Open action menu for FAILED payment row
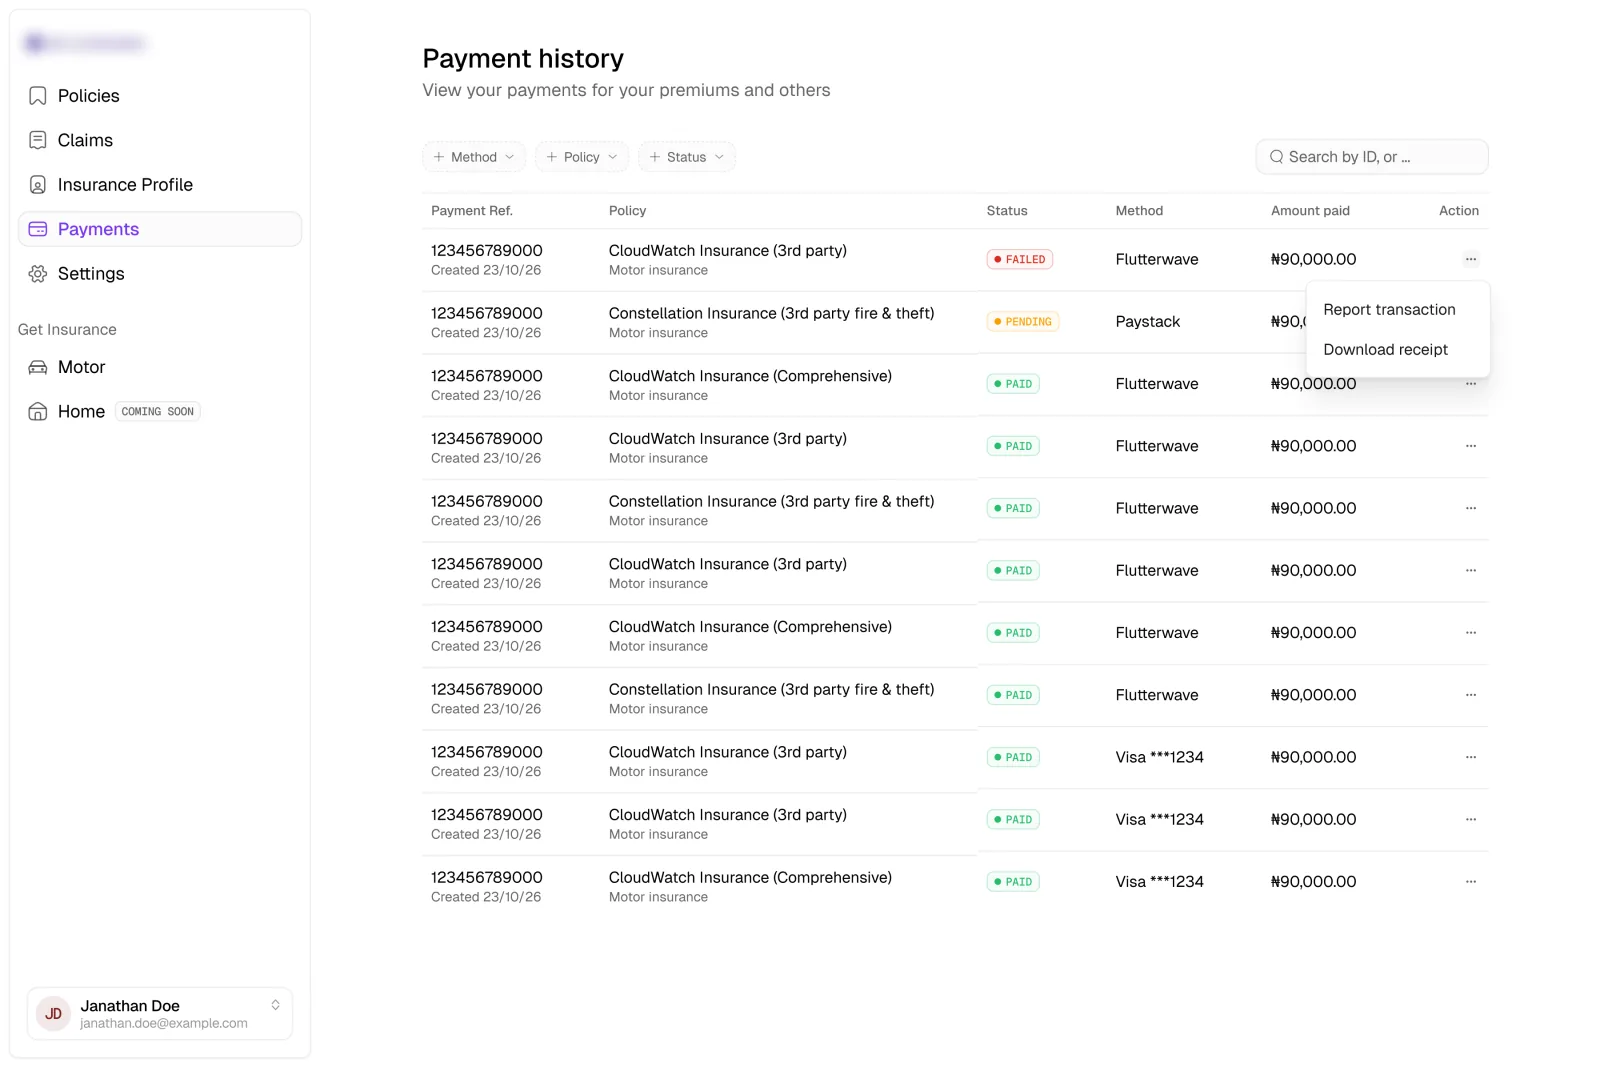1600x1067 pixels. pos(1471,259)
